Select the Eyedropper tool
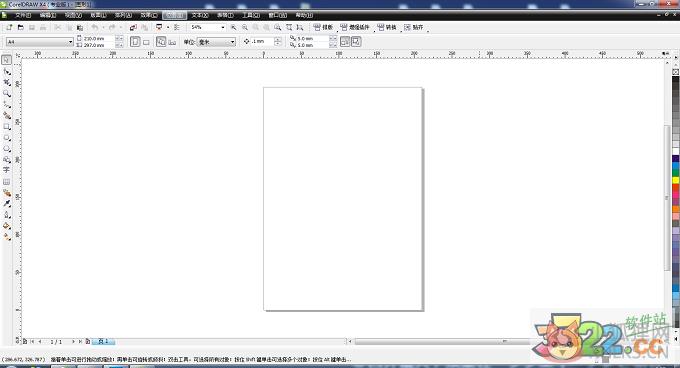Image resolution: width=680 pixels, height=368 pixels. point(7,204)
